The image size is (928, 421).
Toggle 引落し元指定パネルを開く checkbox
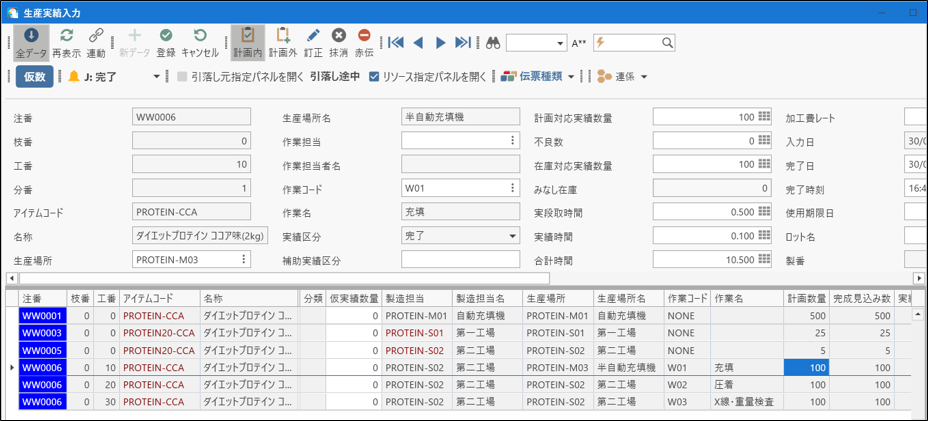182,77
